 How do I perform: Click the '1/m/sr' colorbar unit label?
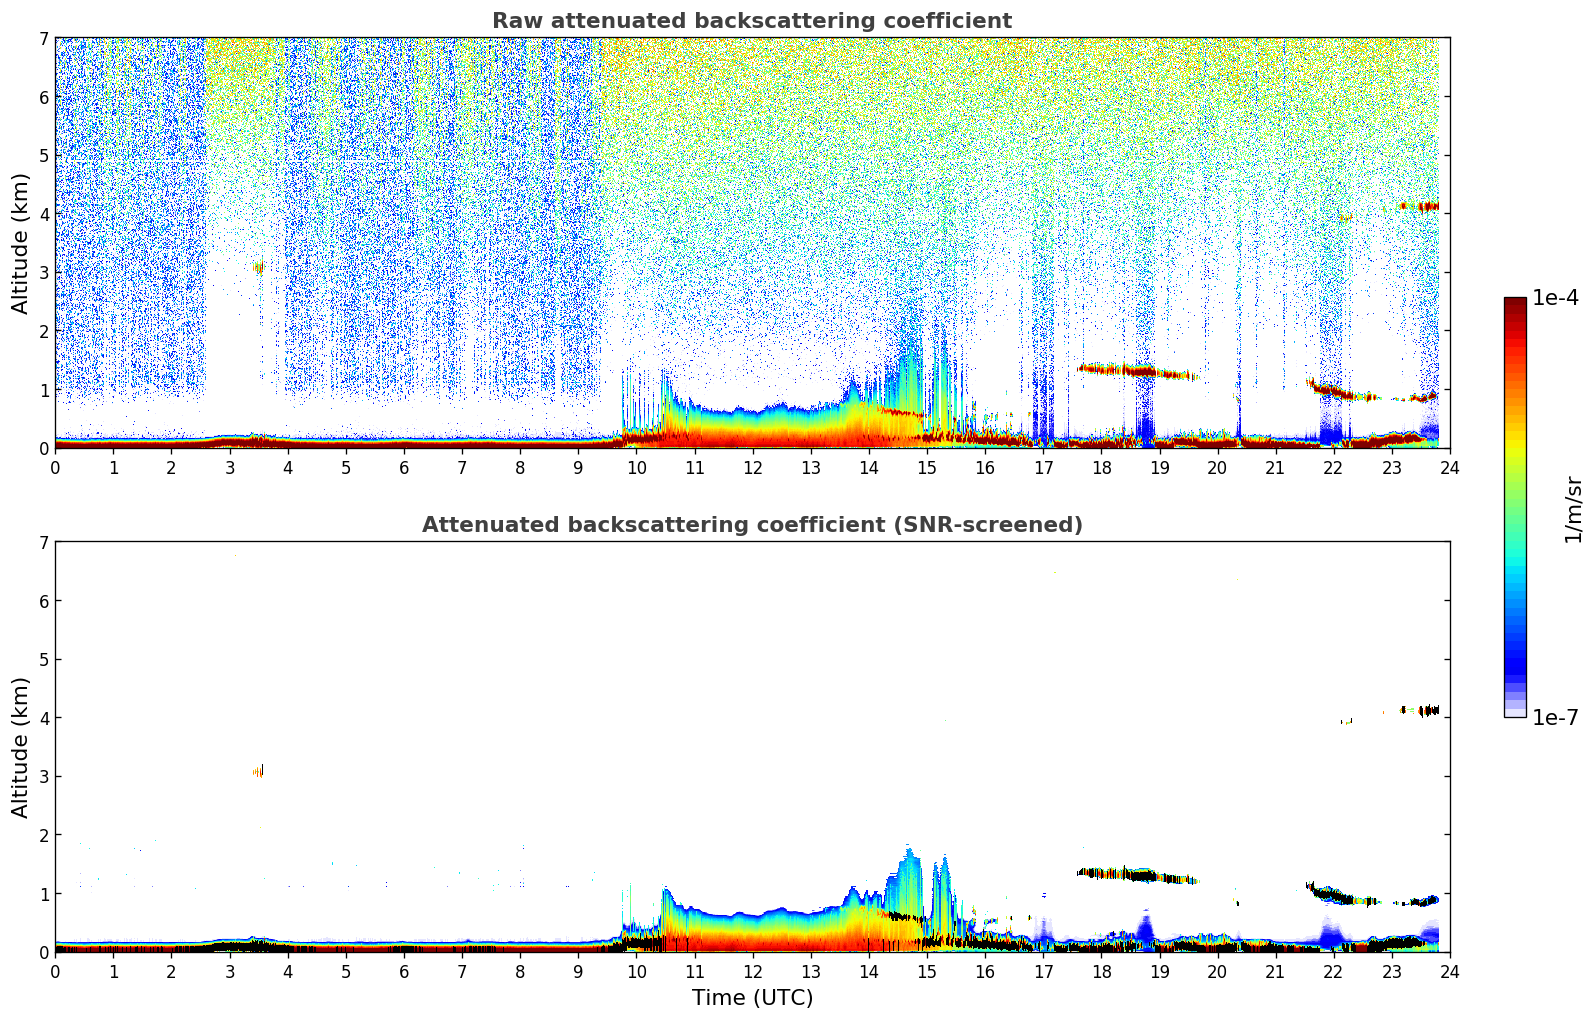click(1573, 509)
